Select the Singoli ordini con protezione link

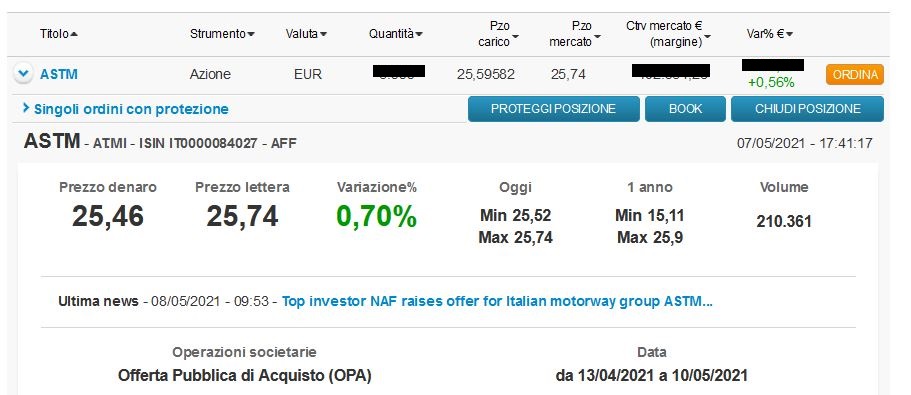click(131, 109)
